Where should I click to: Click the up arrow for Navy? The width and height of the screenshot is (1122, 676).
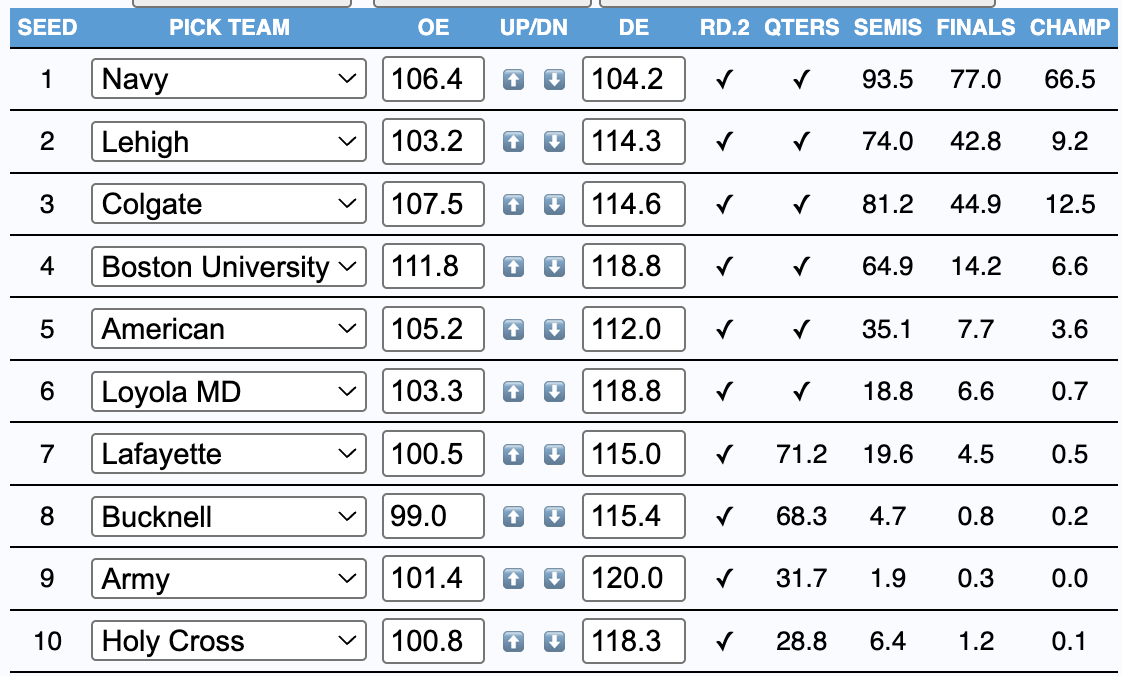(513, 80)
